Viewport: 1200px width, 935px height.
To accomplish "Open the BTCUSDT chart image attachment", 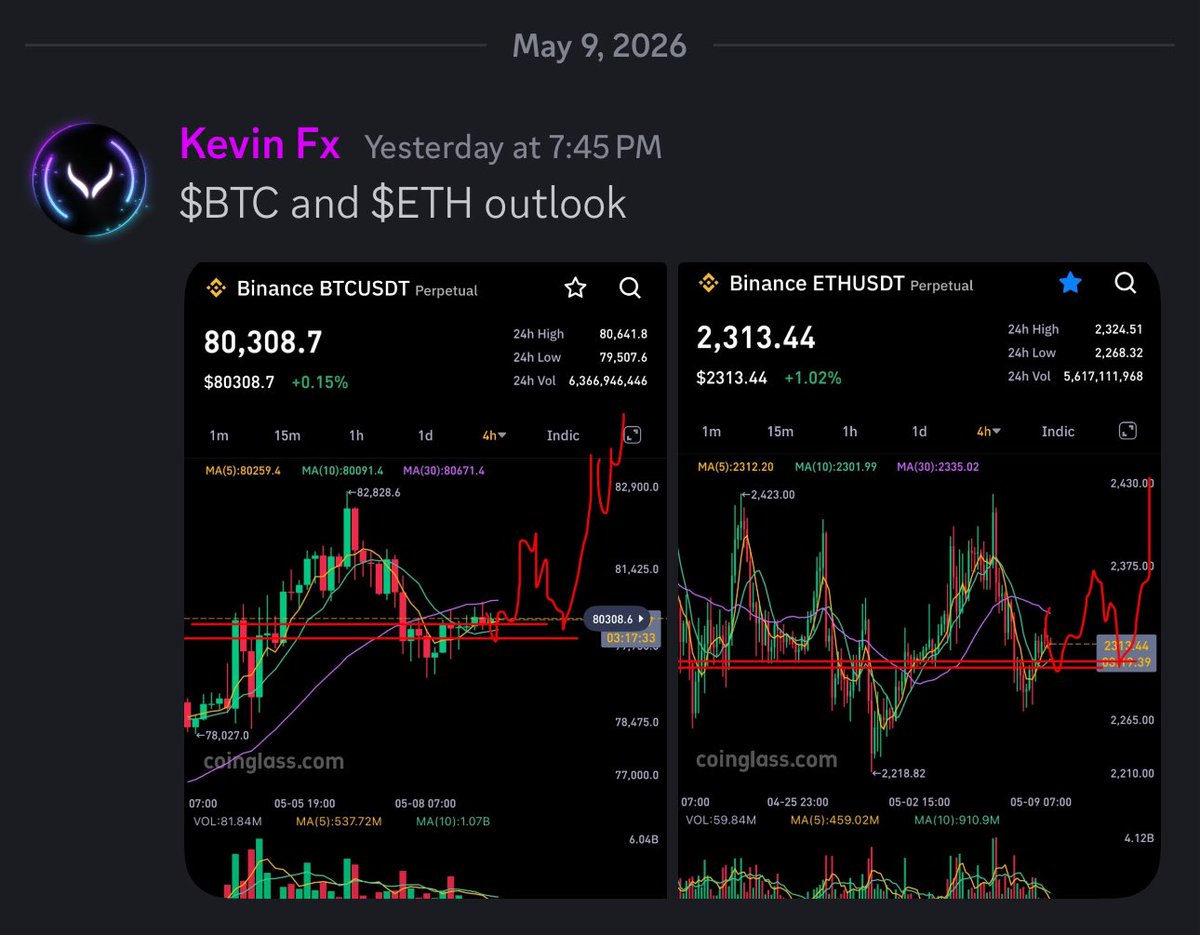I will coord(425,579).
